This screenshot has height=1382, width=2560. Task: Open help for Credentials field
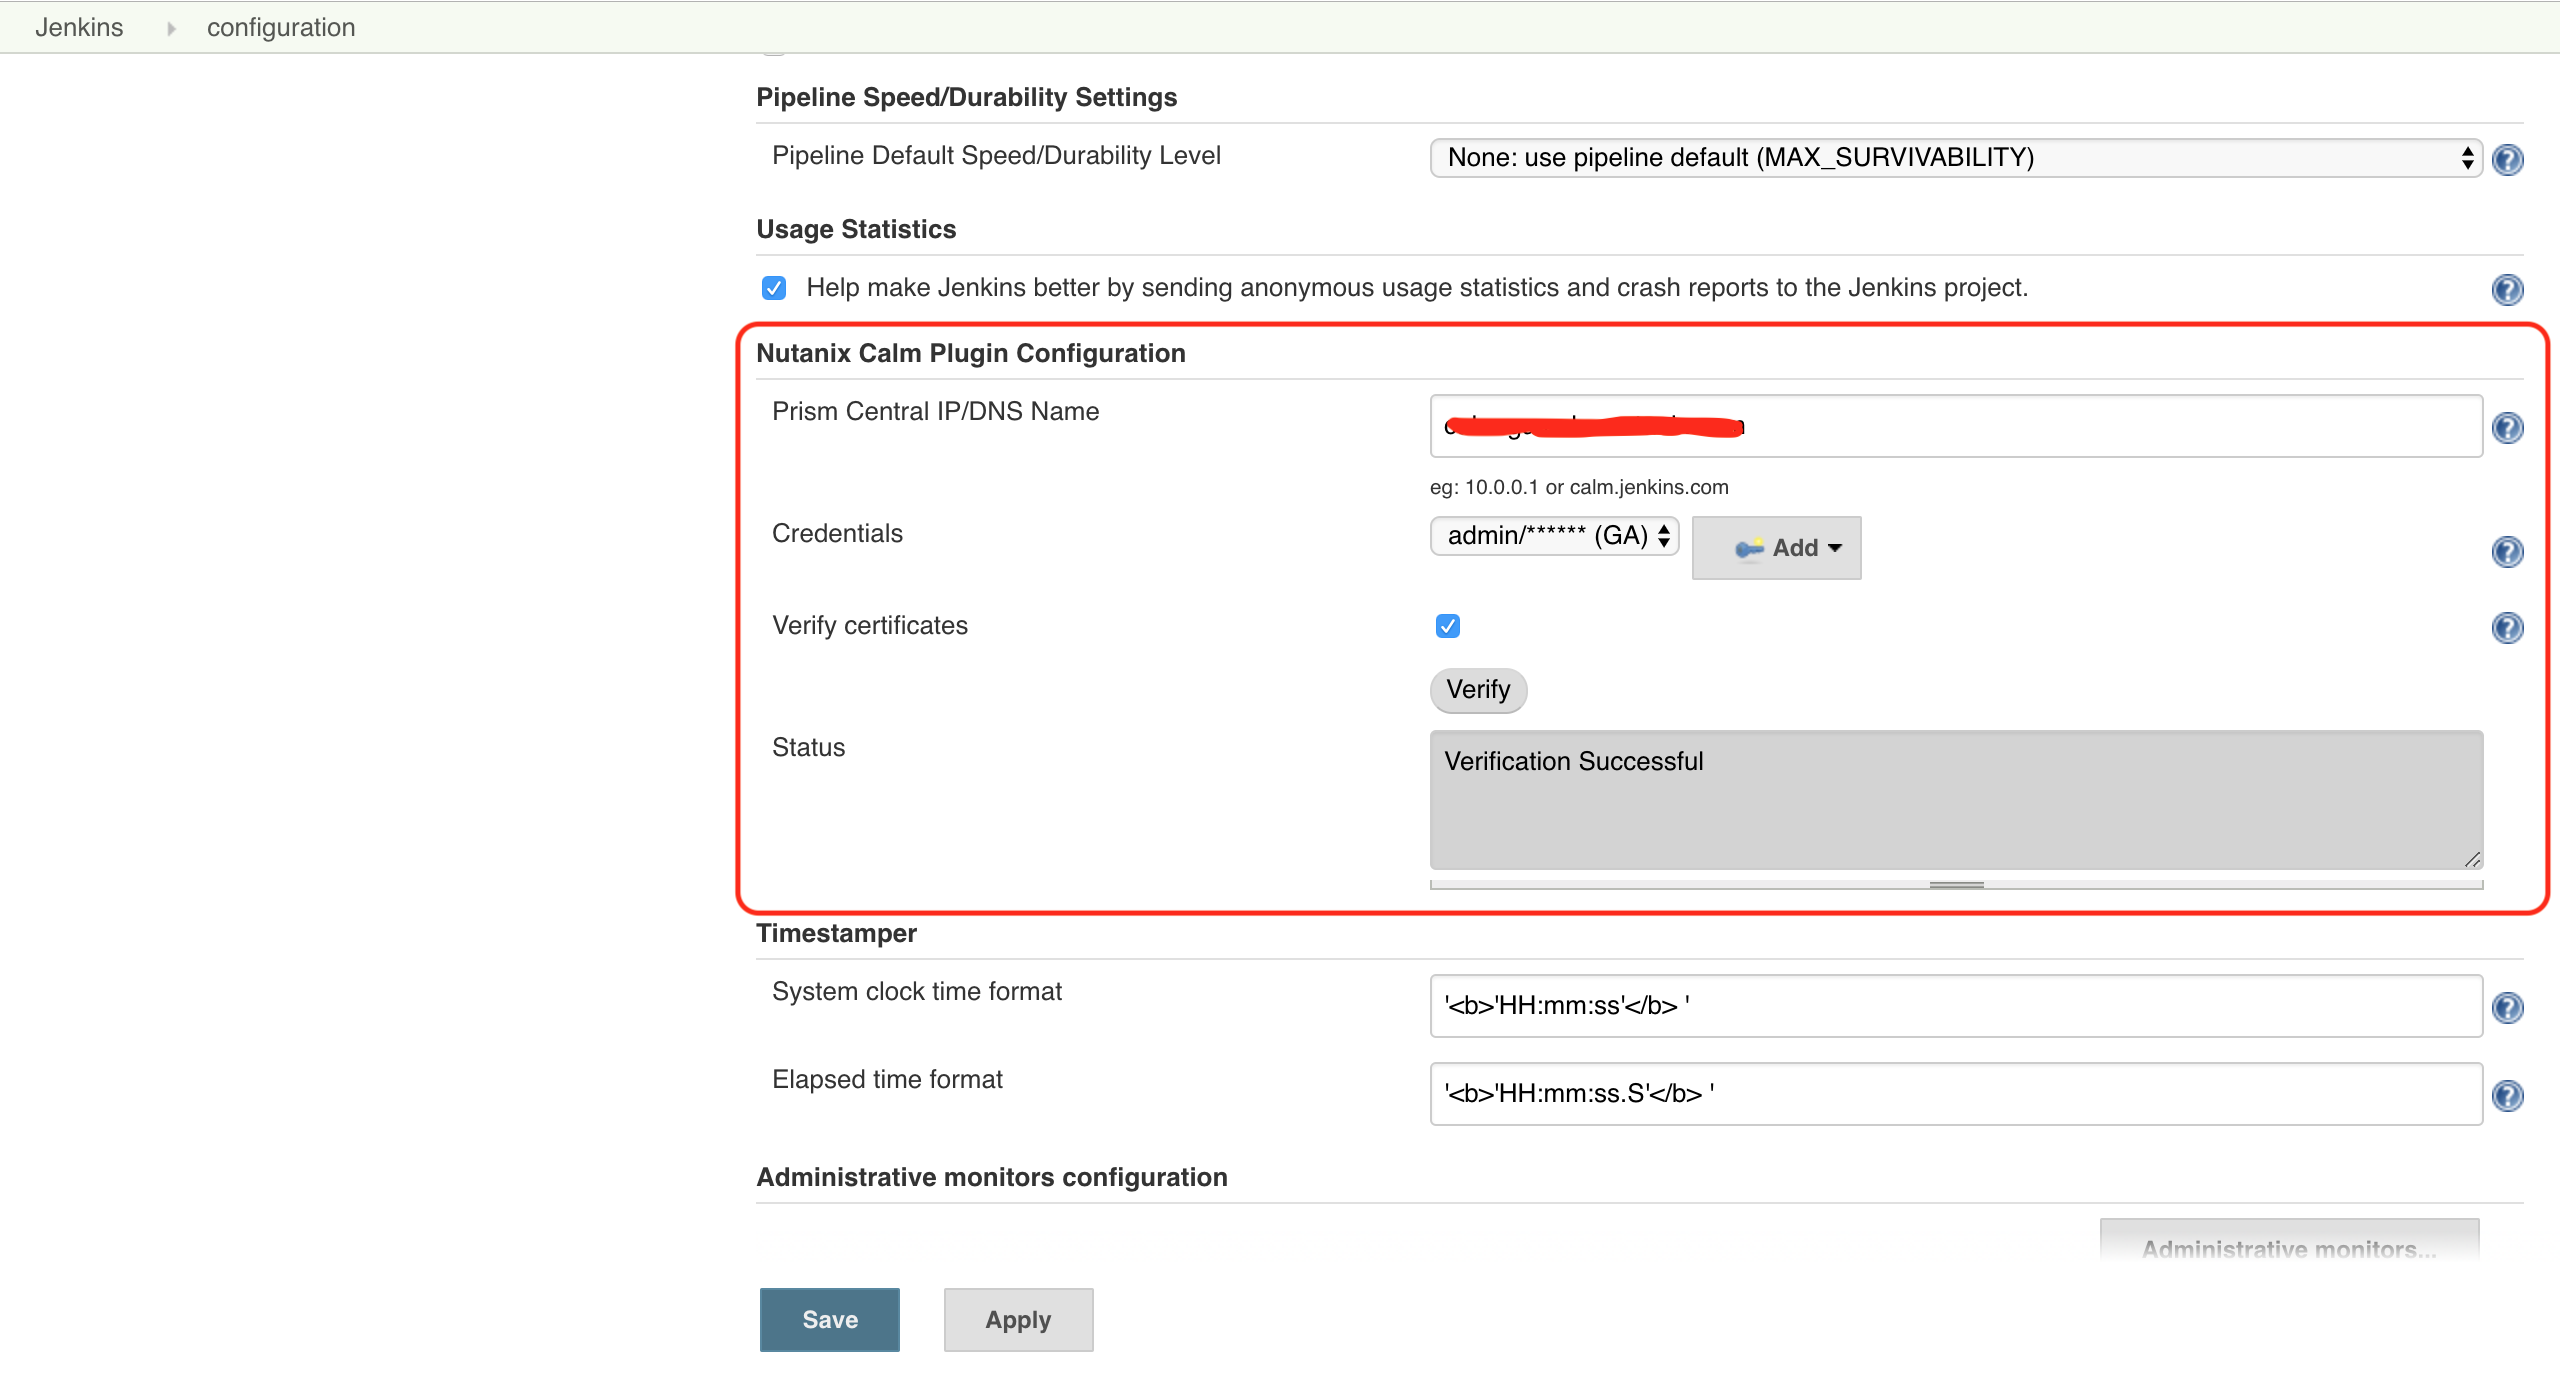point(2507,552)
